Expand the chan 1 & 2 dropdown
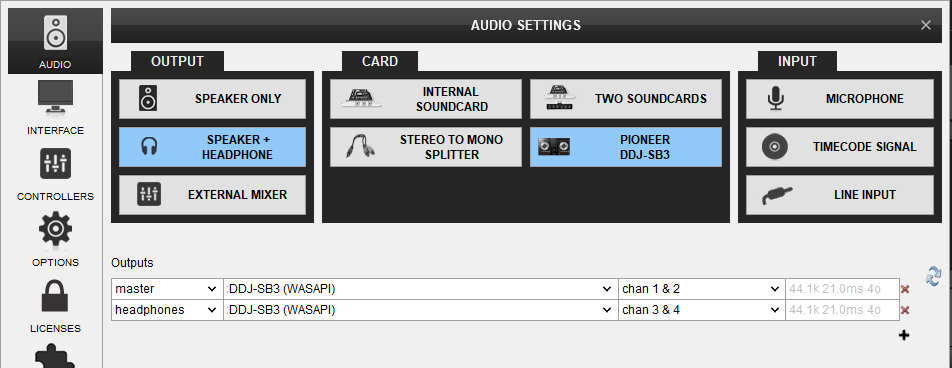Screen dimensions: 952x368 pos(701,289)
